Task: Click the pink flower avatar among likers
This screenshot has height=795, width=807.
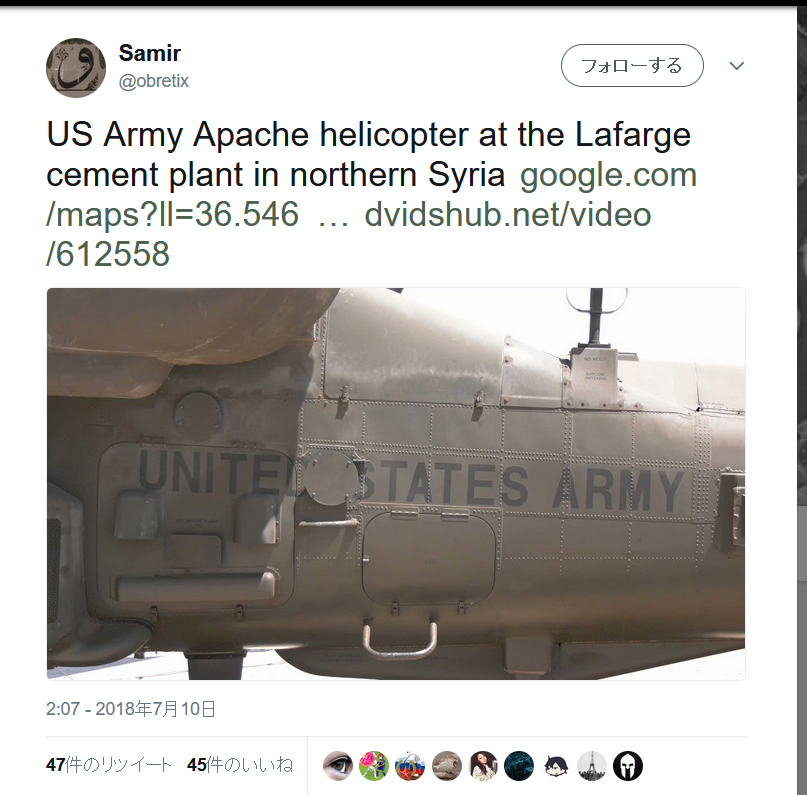Action: (374, 766)
